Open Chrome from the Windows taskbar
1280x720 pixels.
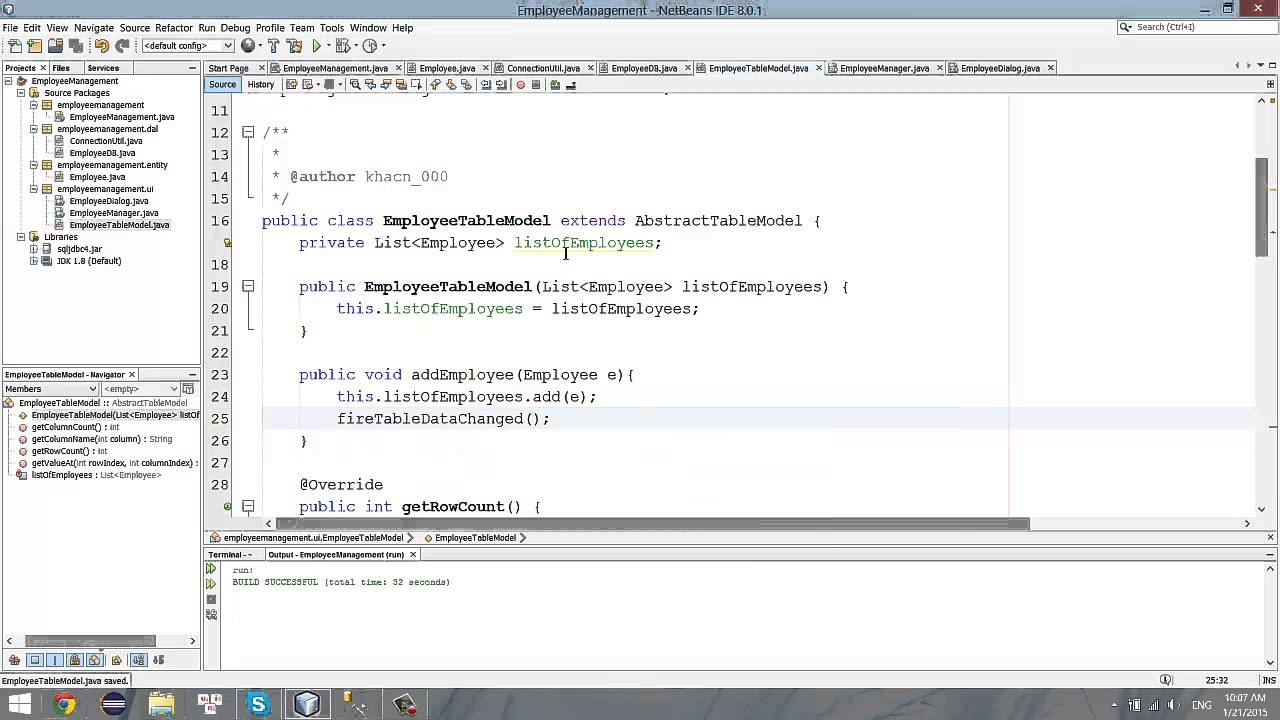(64, 704)
